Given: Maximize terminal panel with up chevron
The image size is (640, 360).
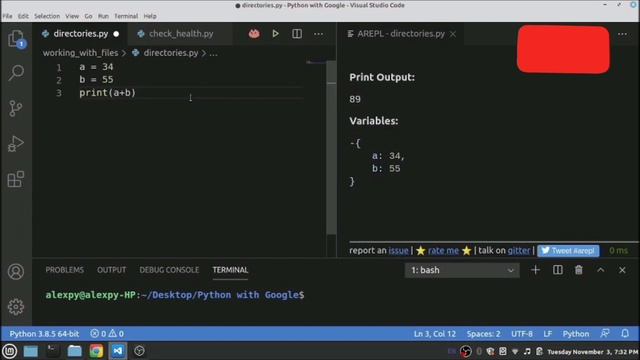Looking at the screenshot, I should click(x=600, y=270).
